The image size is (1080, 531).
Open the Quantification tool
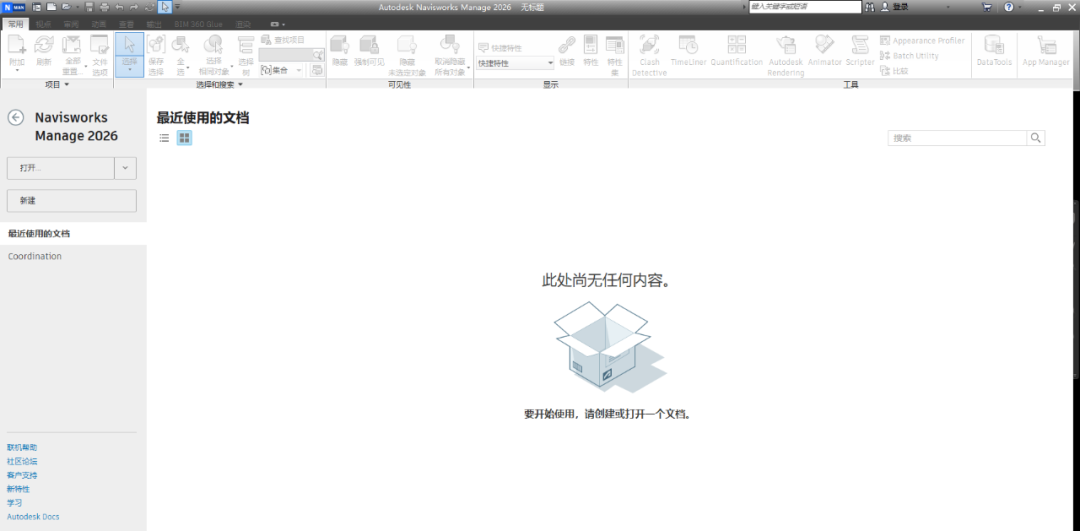(x=736, y=54)
